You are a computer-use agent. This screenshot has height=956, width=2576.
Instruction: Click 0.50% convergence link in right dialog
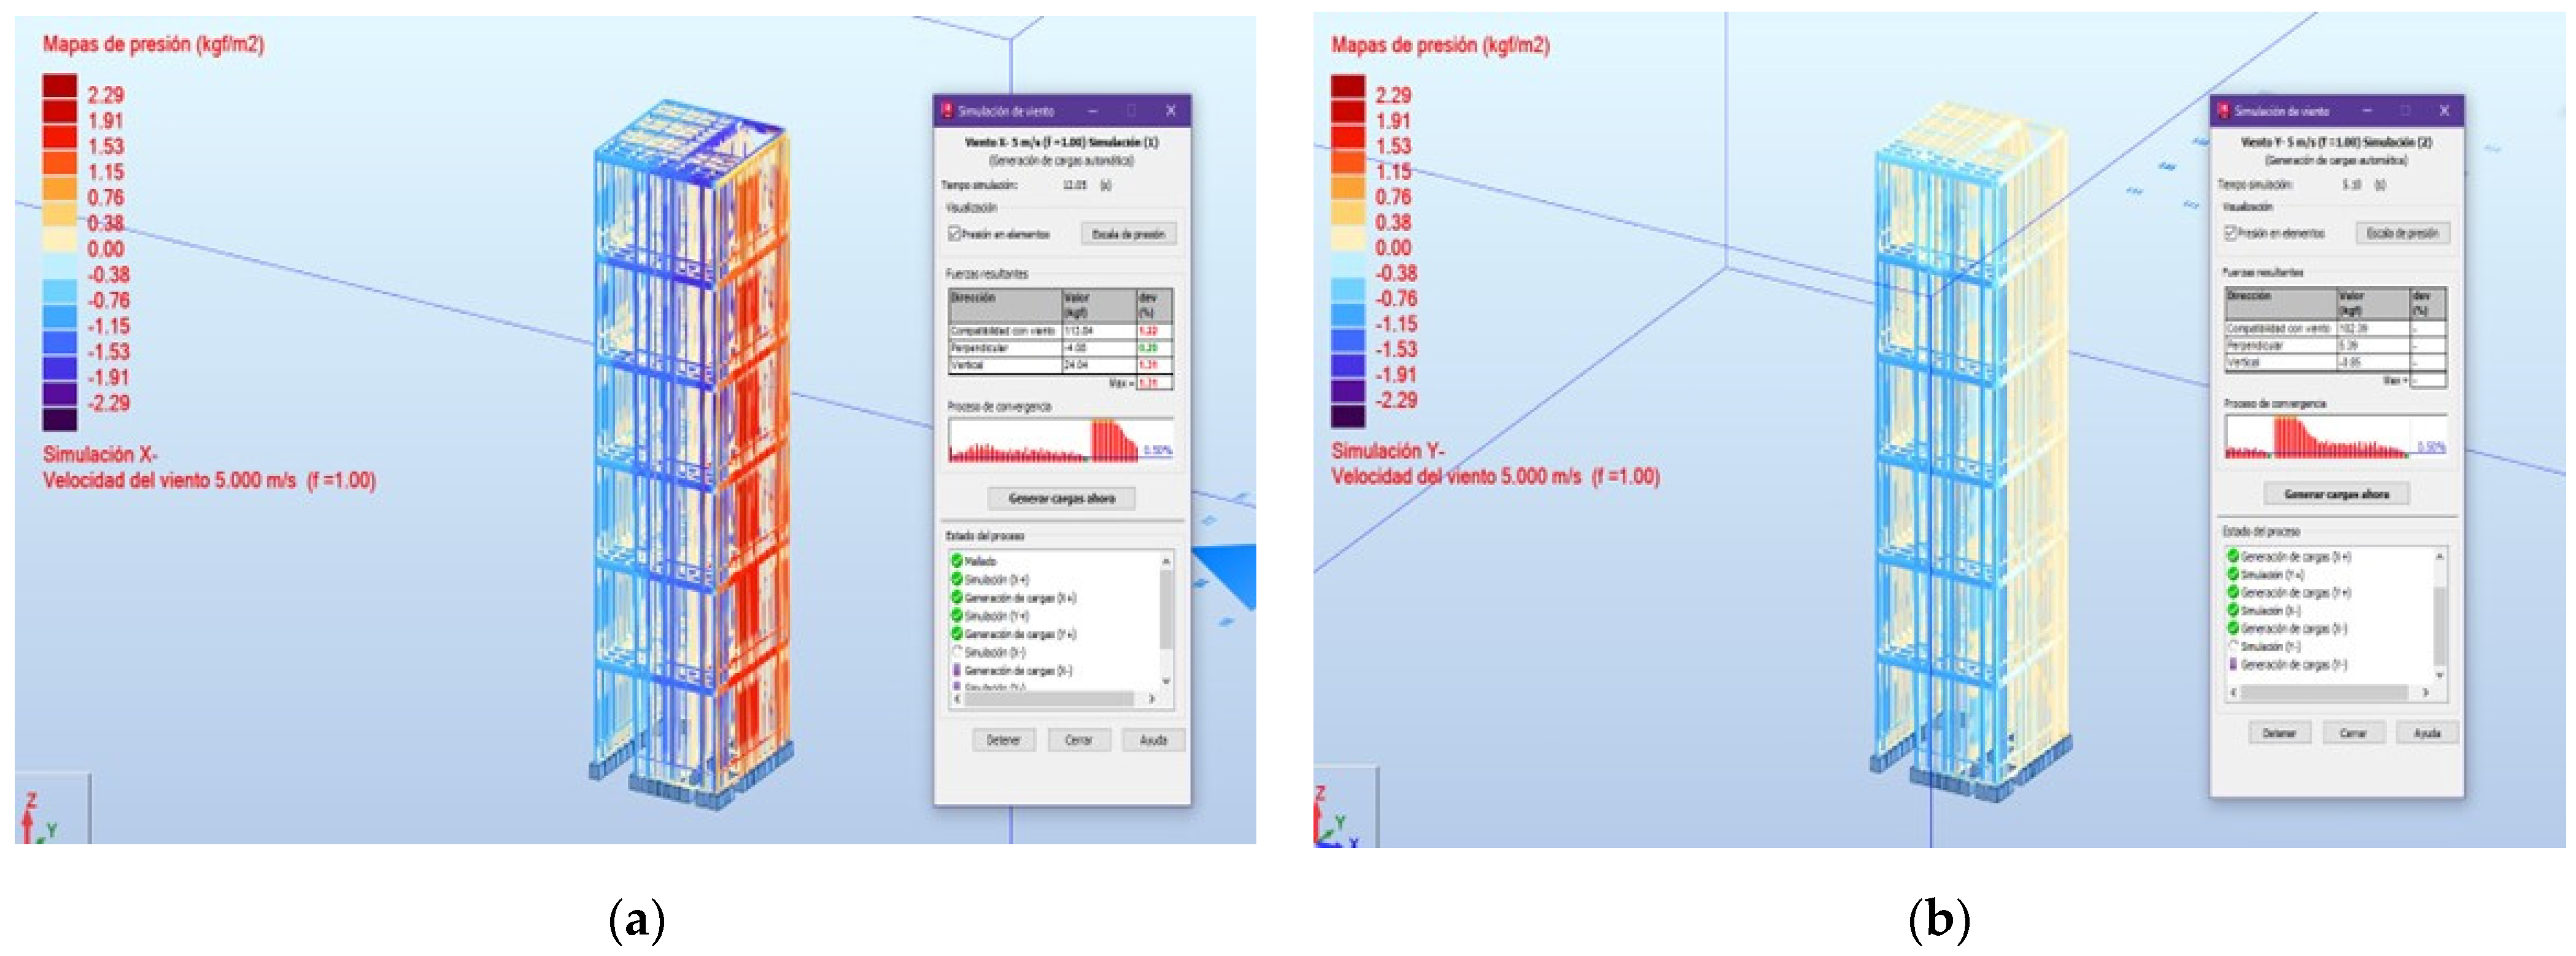[x=2432, y=447]
